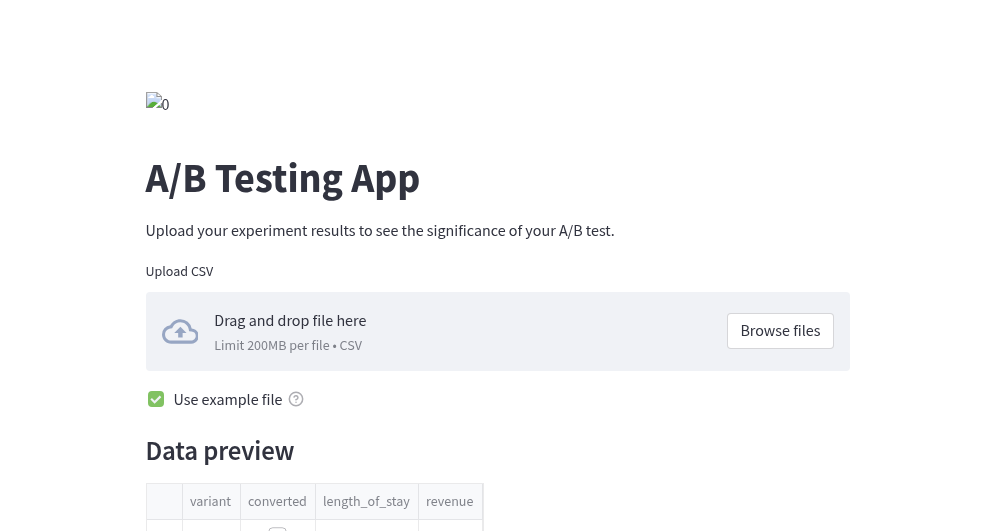This screenshot has width=995, height=531.
Task: Select the revenue column header
Action: (x=450, y=502)
